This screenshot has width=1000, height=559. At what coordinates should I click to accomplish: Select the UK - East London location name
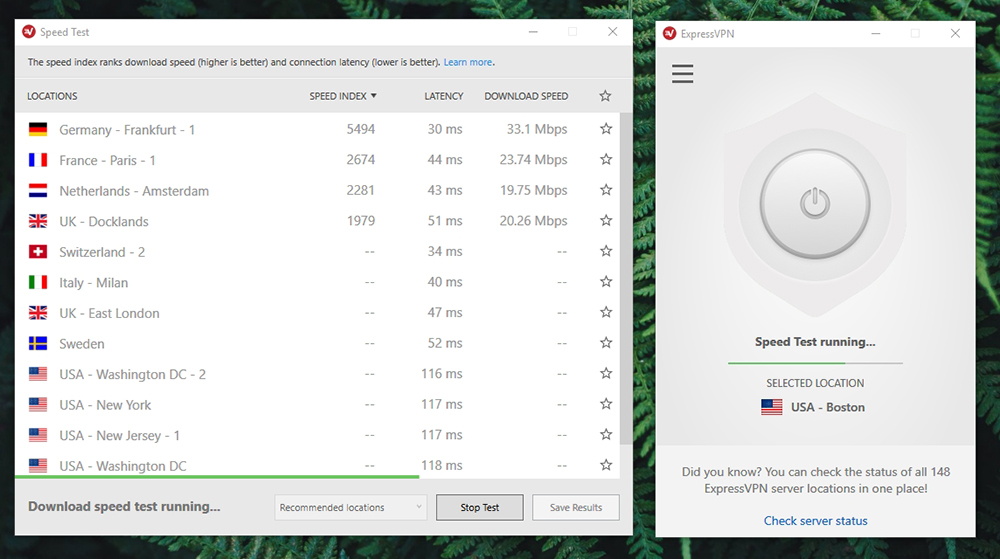pos(109,314)
